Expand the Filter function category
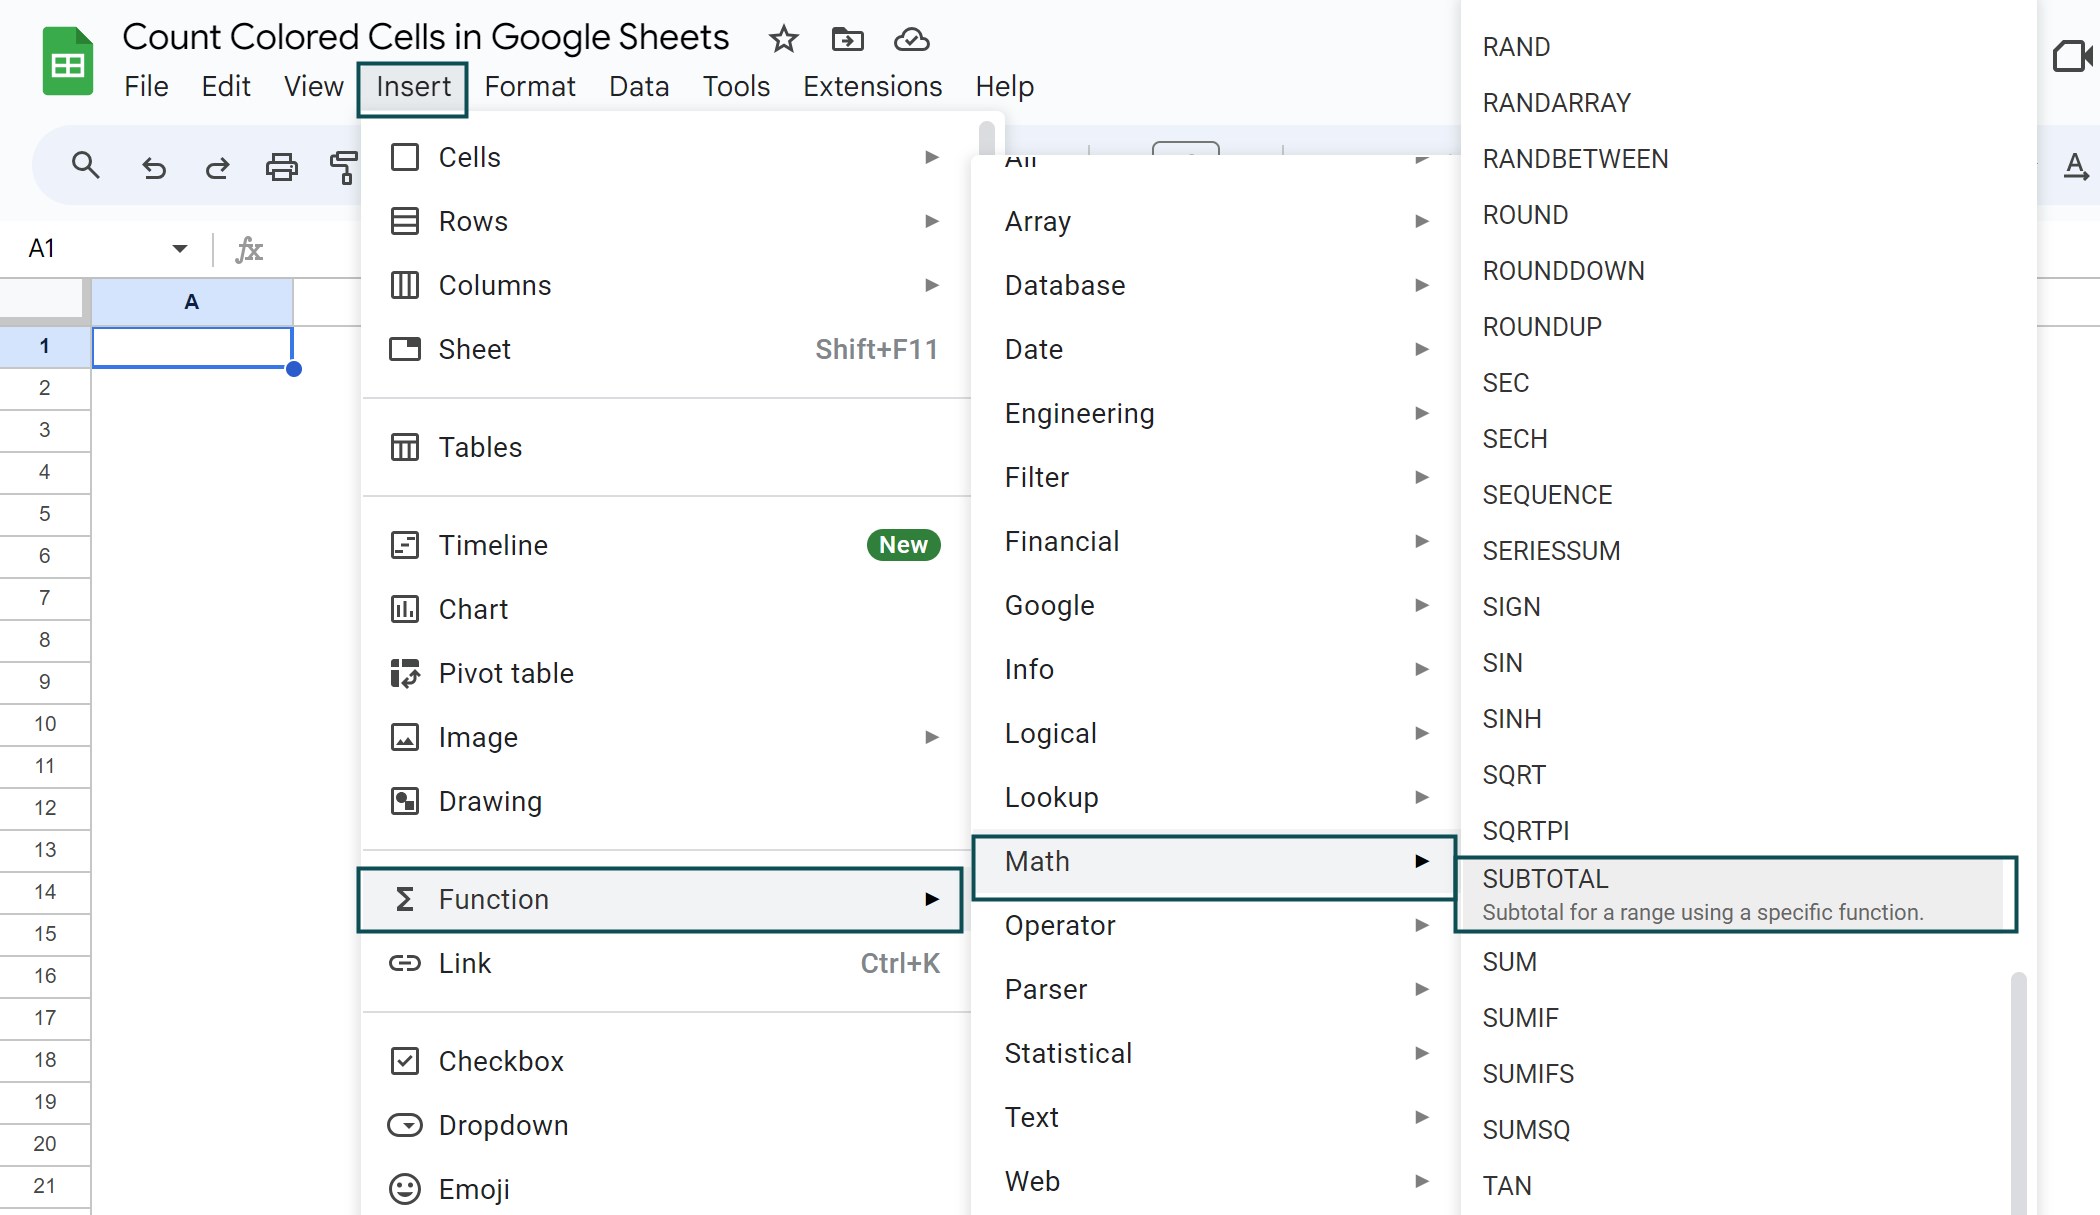2100x1215 pixels. pyautogui.click(x=1215, y=477)
